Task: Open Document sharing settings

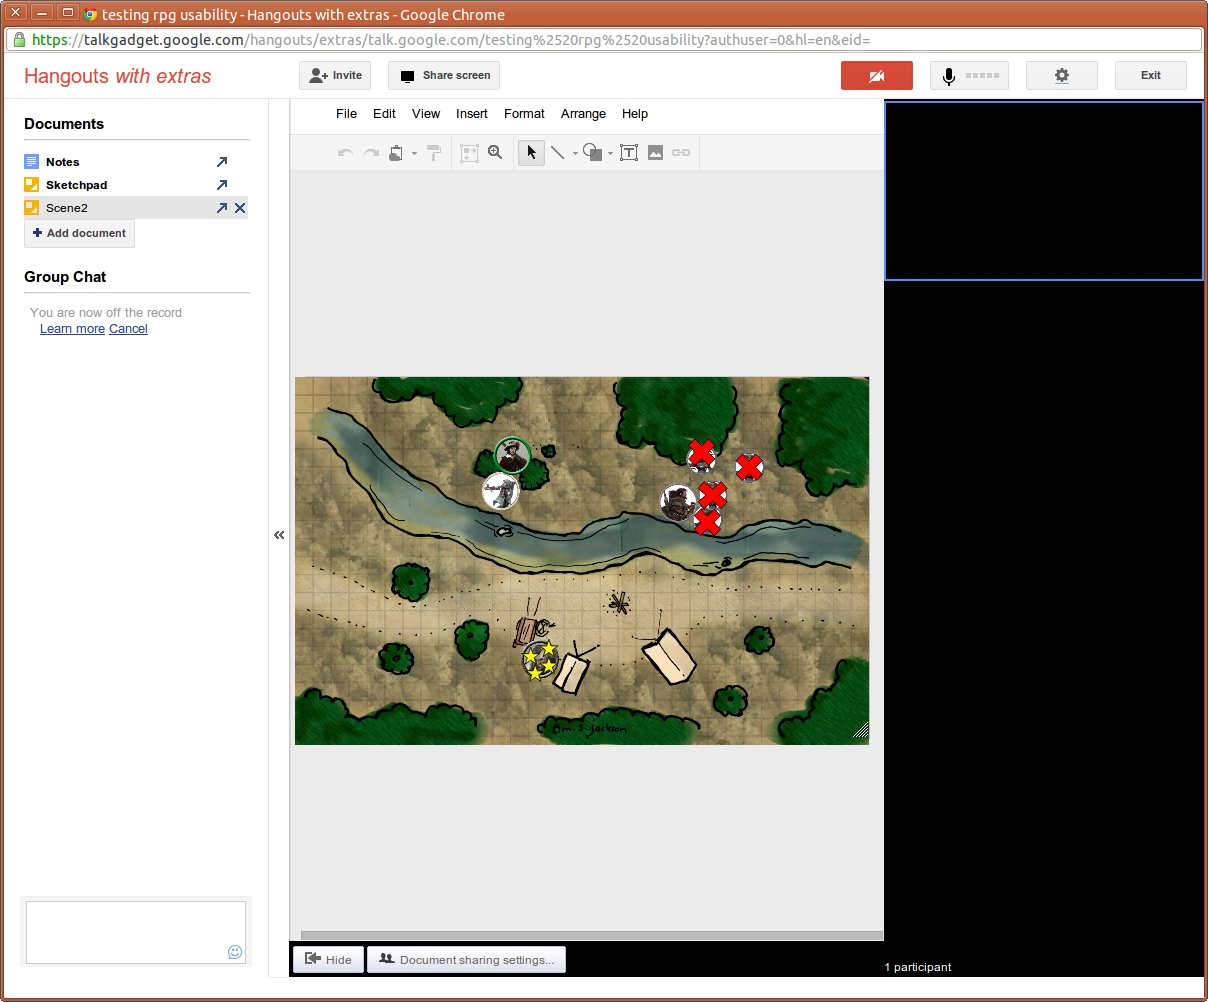Action: pyautogui.click(x=466, y=959)
